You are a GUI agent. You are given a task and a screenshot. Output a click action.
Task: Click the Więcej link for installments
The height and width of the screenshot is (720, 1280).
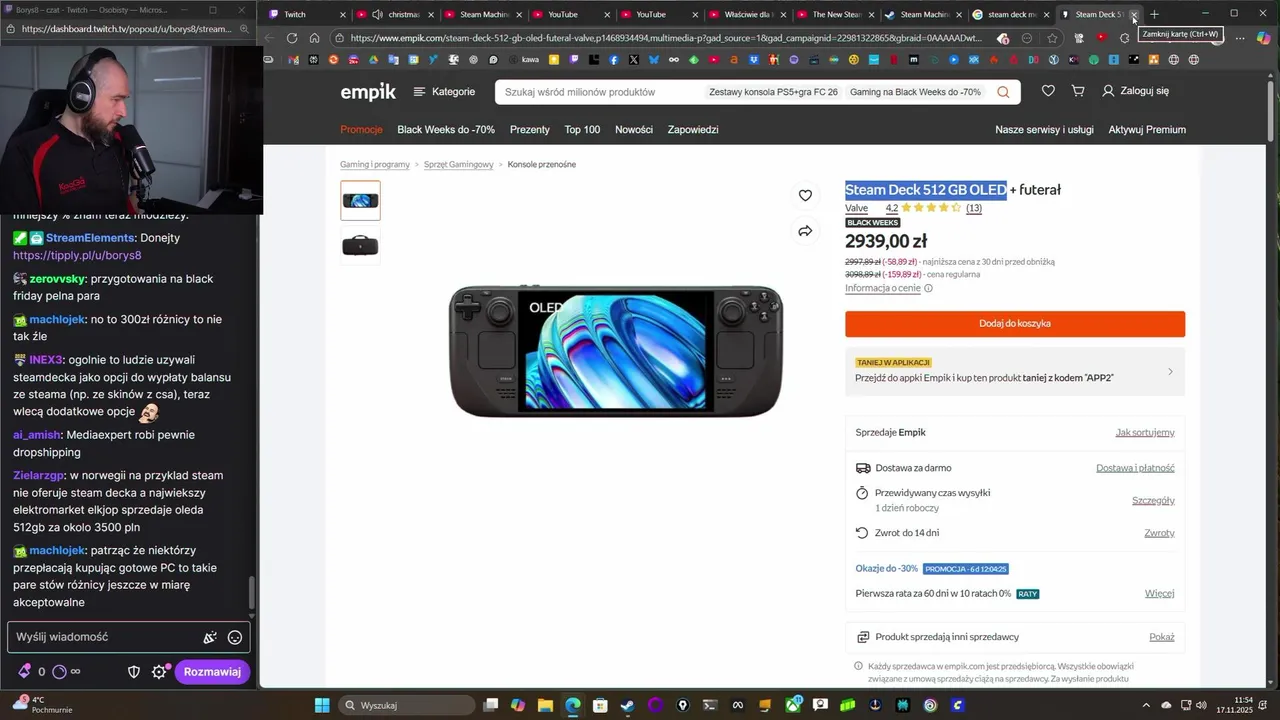1160,594
